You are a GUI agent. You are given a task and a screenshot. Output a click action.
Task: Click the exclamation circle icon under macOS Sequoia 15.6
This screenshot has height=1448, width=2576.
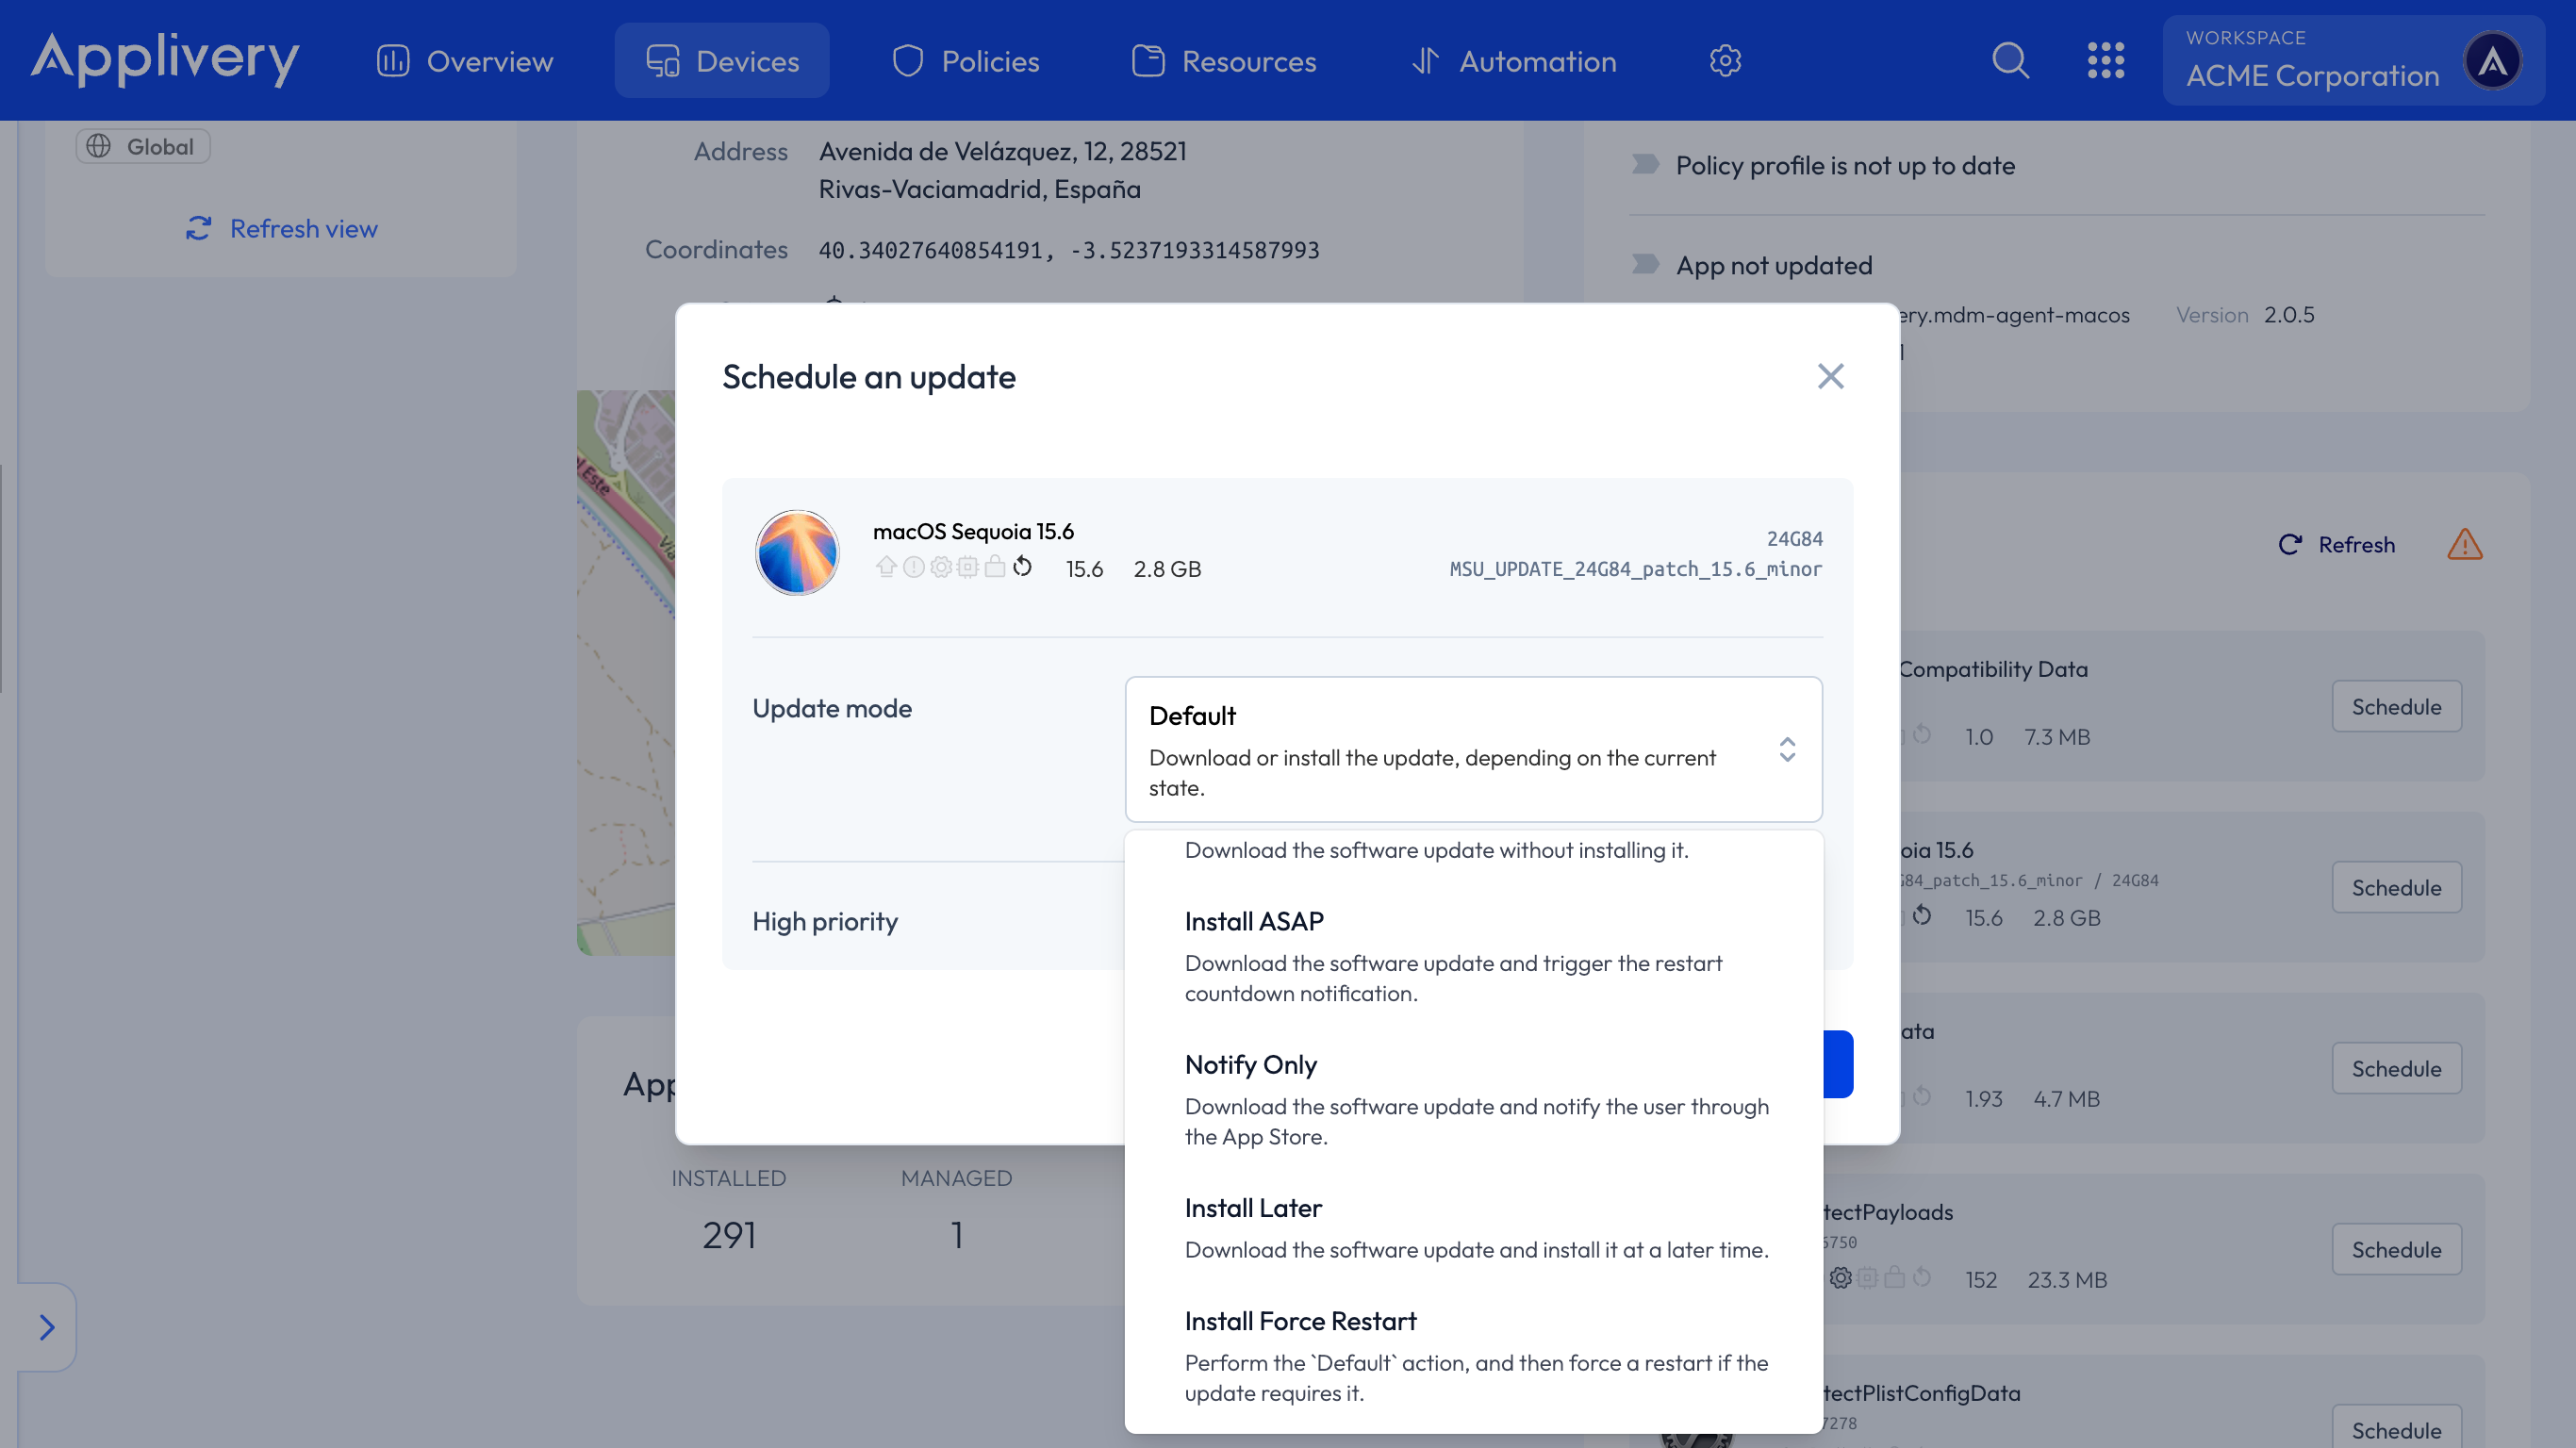click(913, 567)
